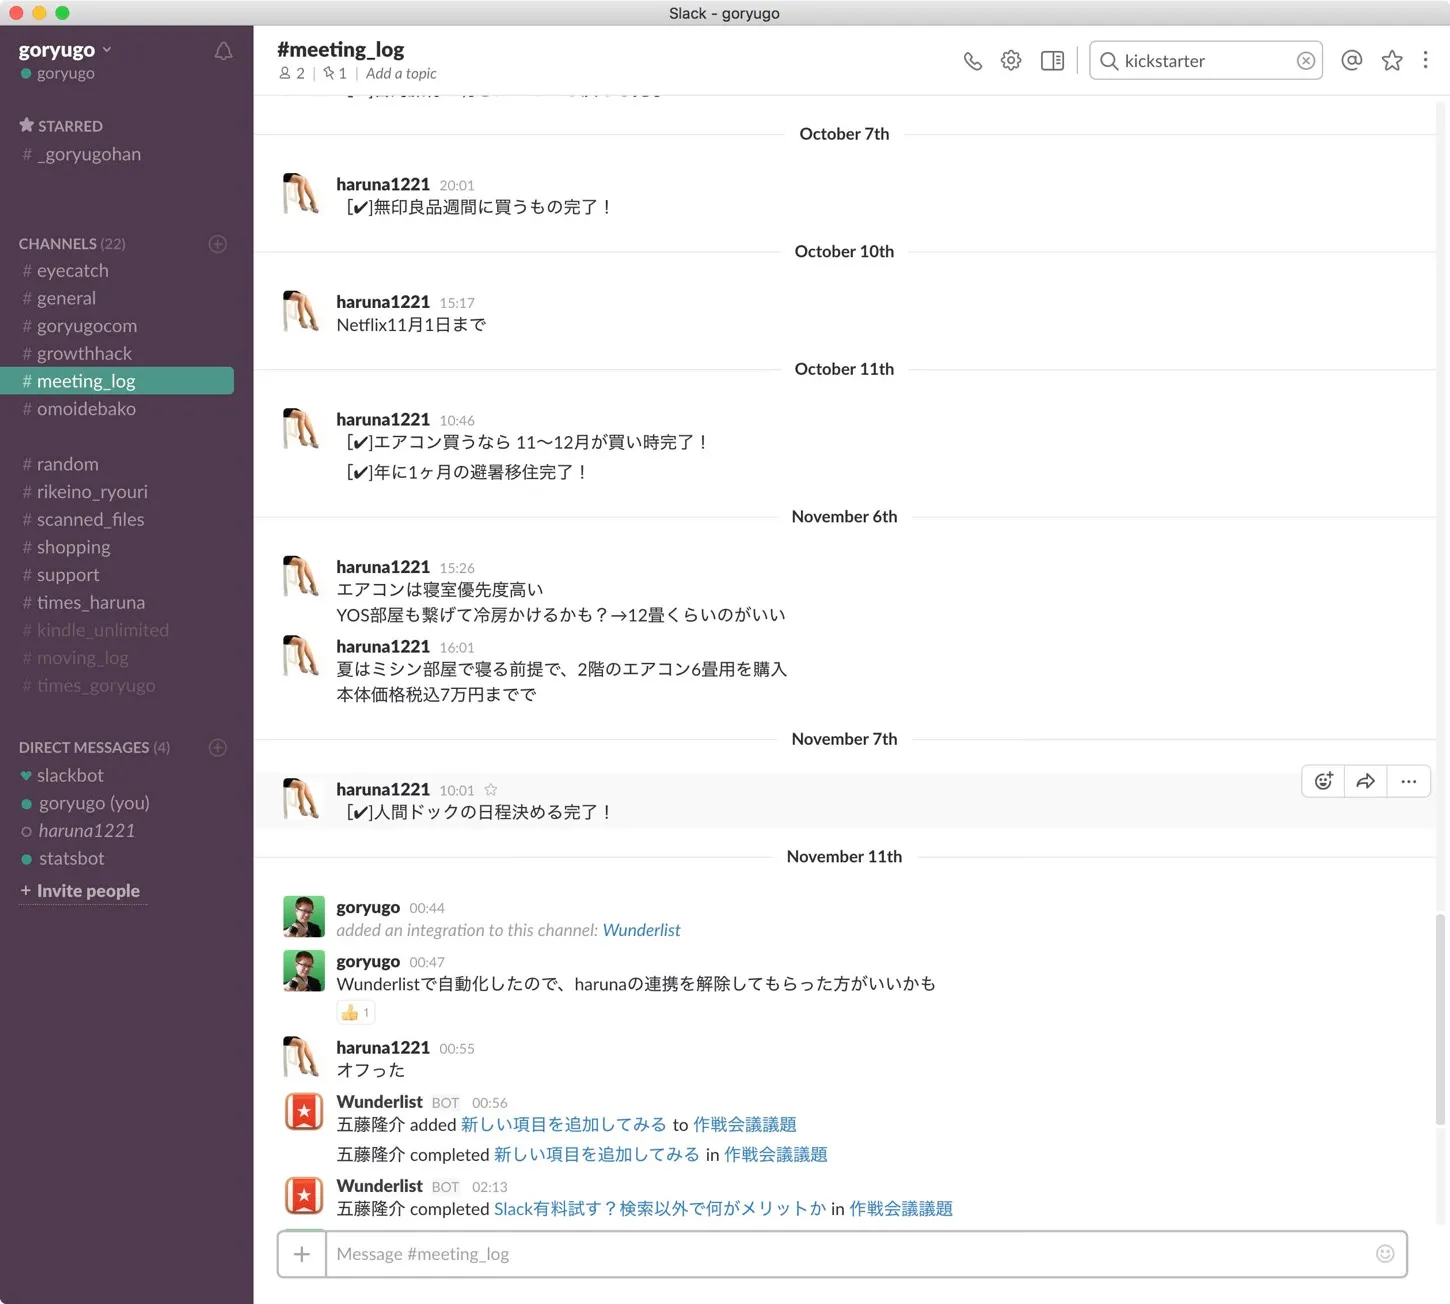Switch to #general channel
The height and width of the screenshot is (1304, 1450).
[60, 299]
